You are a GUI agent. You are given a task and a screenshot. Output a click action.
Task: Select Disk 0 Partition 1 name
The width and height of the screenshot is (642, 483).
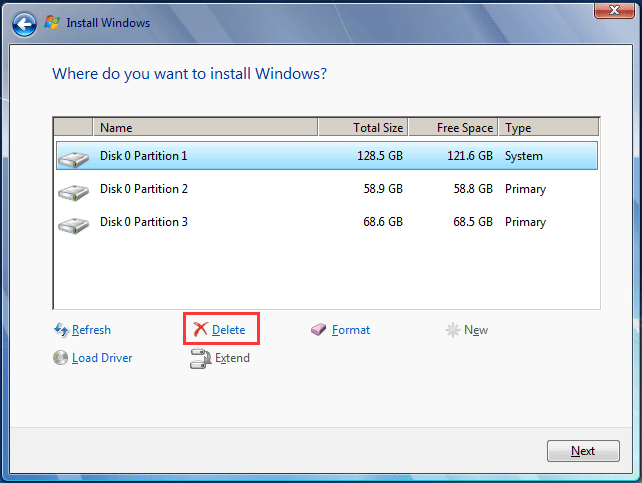point(144,156)
